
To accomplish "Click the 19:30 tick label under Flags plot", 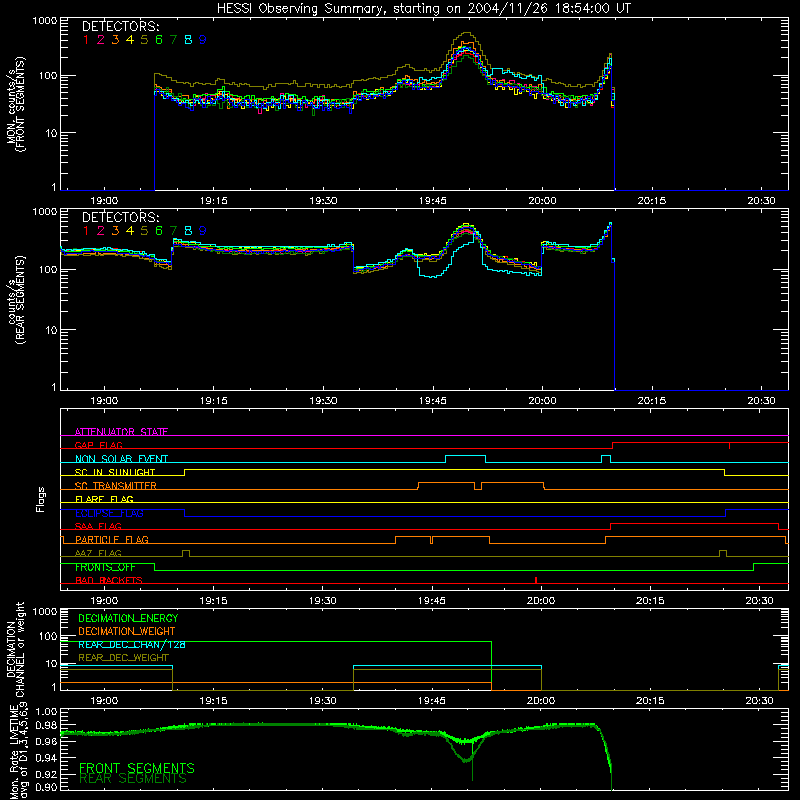I will 322,601.
